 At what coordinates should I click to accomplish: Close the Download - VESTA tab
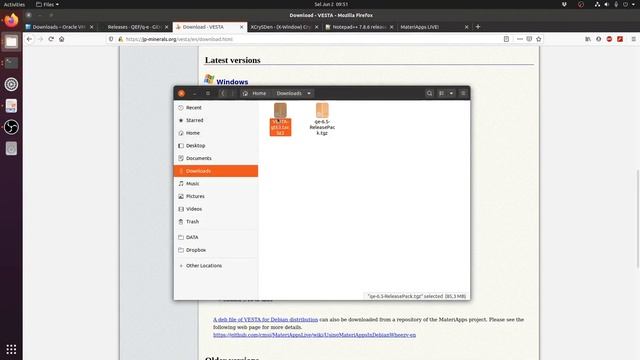(x=241, y=27)
